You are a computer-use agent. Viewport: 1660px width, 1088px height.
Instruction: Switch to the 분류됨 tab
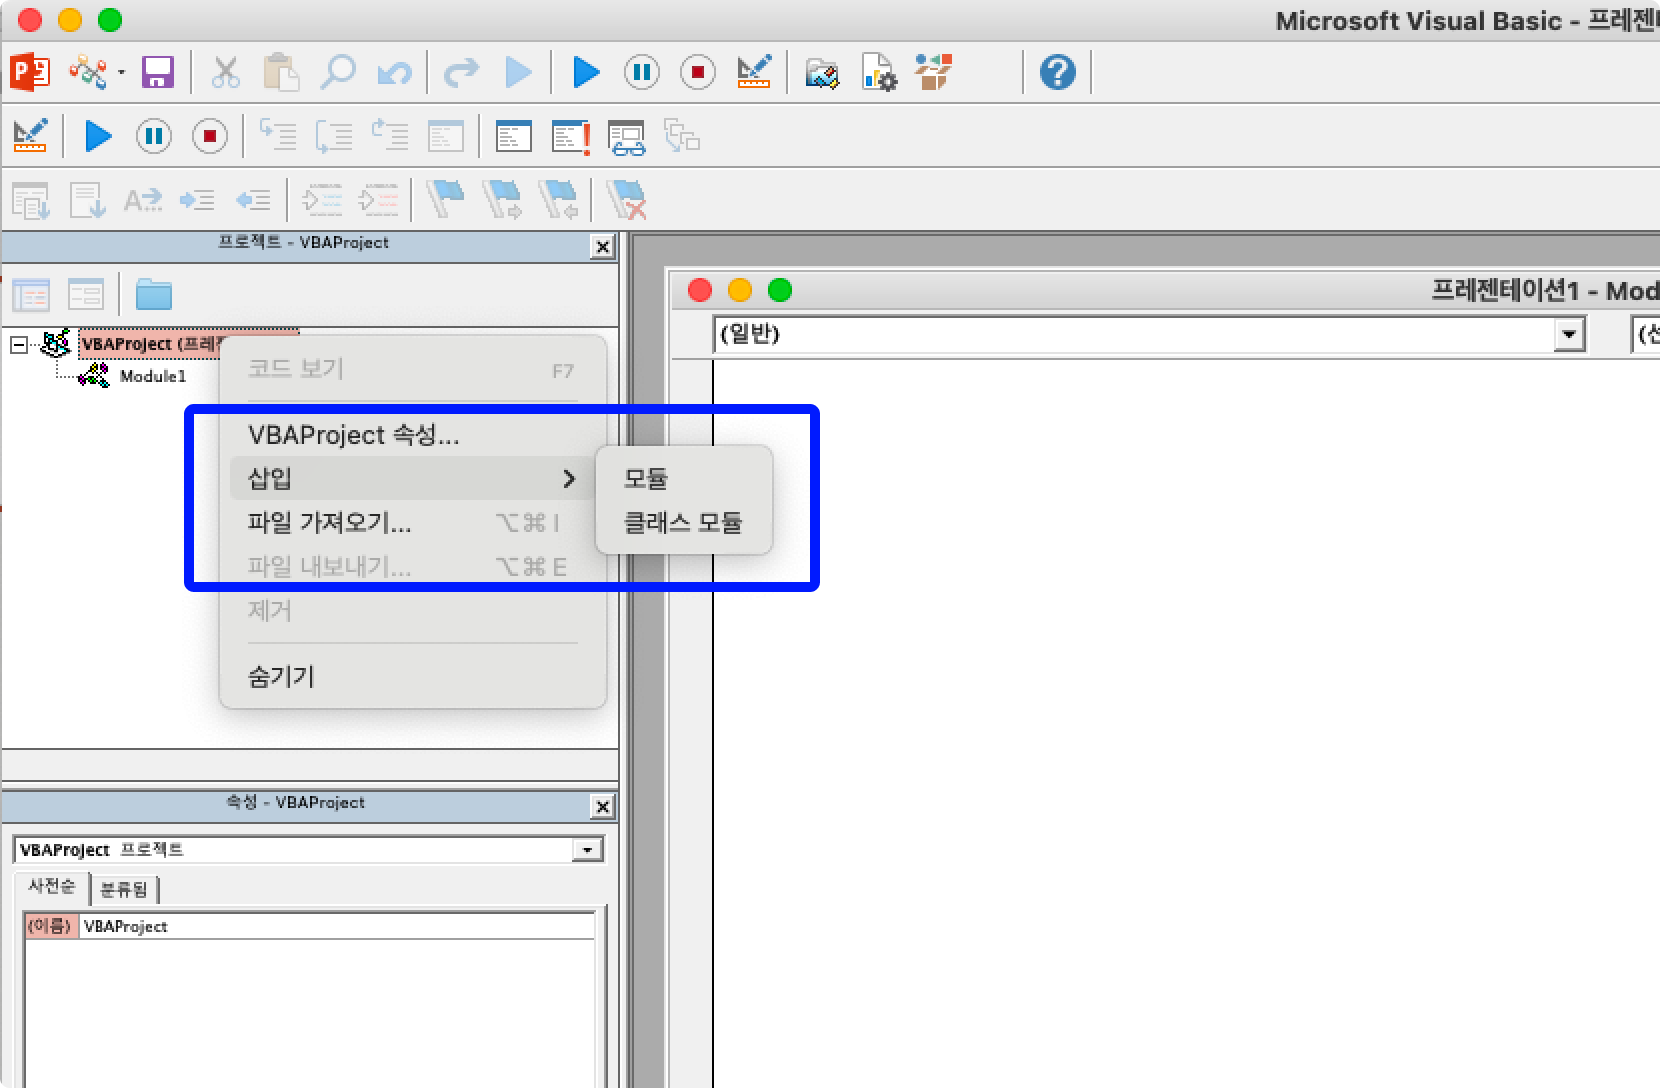tap(124, 888)
